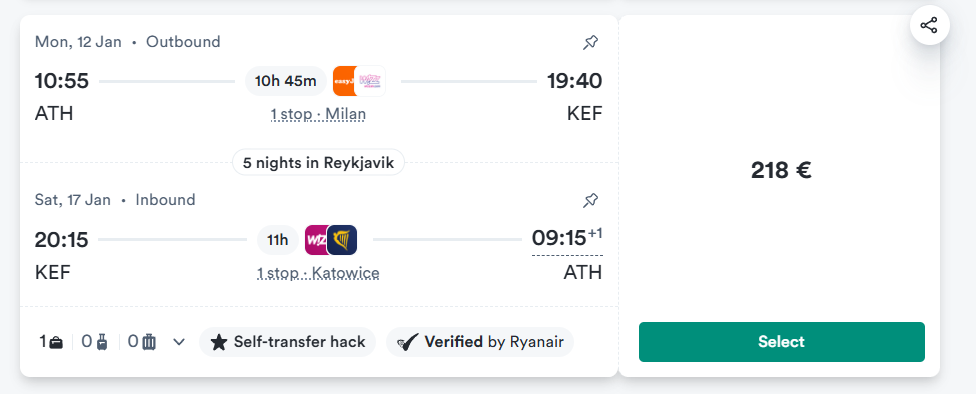Viewport: 976px width, 394px height.
Task: Click the share icon on the flight card
Action: coord(929,26)
